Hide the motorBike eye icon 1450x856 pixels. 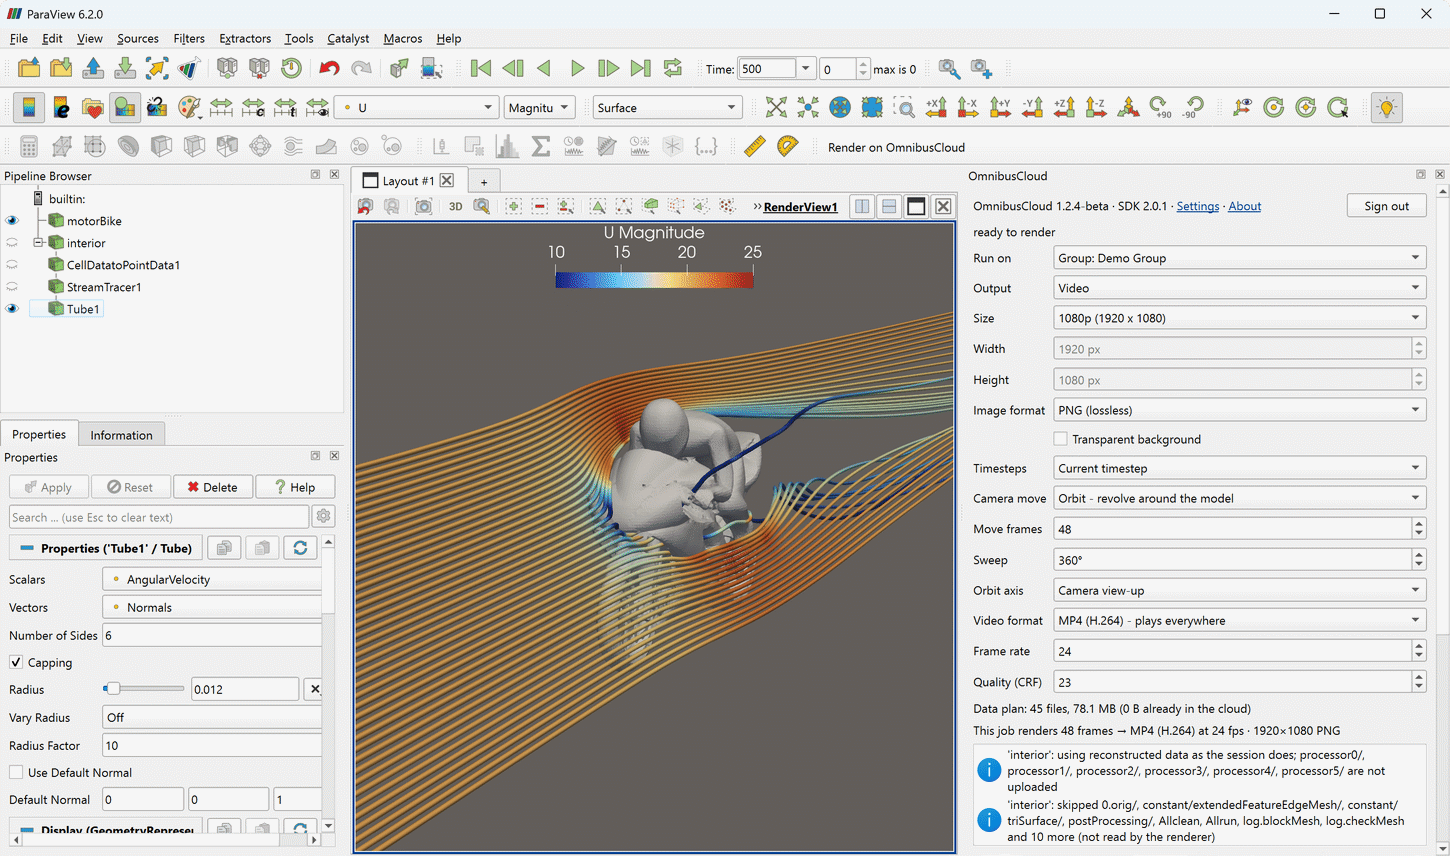[12, 221]
